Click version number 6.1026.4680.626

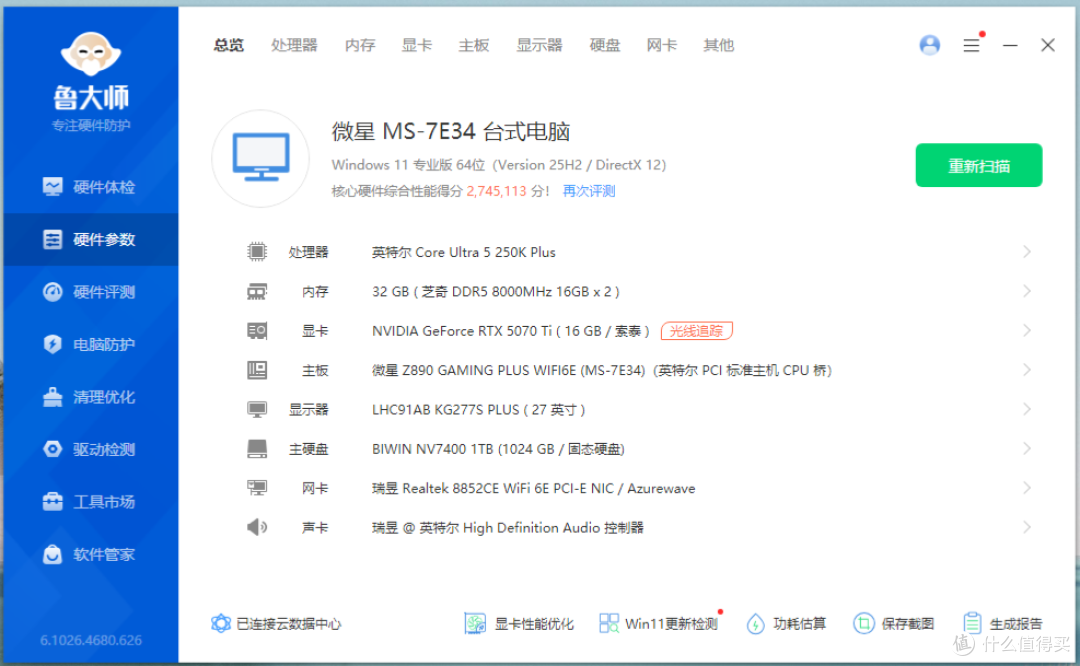coord(91,640)
